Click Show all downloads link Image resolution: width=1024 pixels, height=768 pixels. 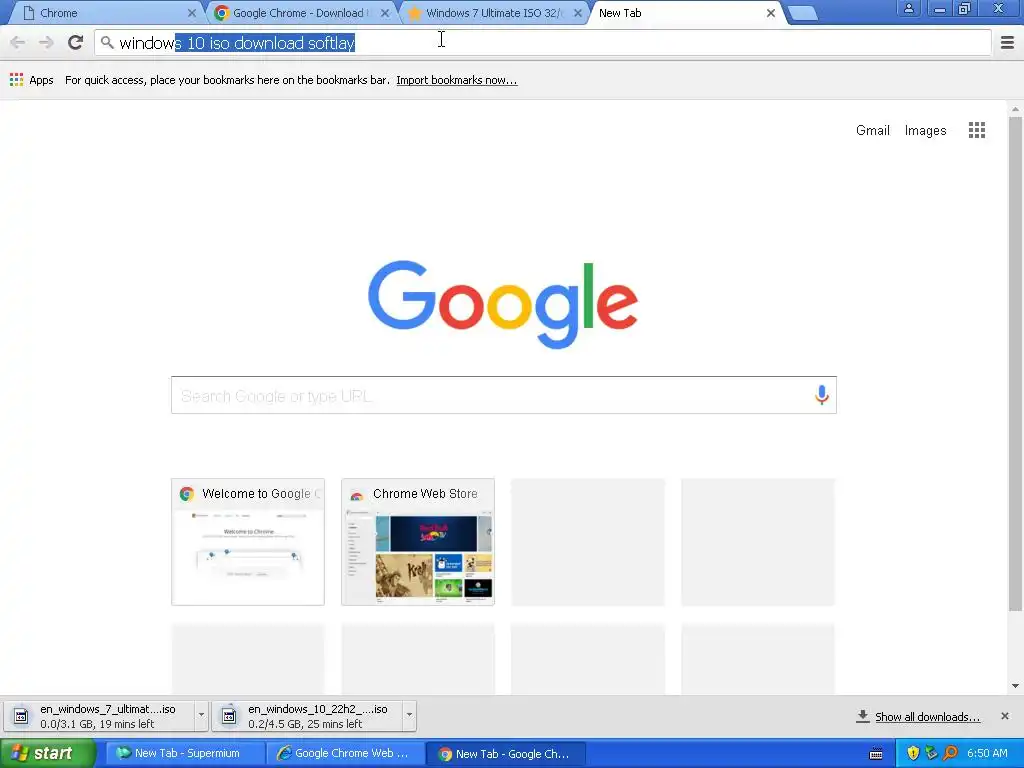927,717
